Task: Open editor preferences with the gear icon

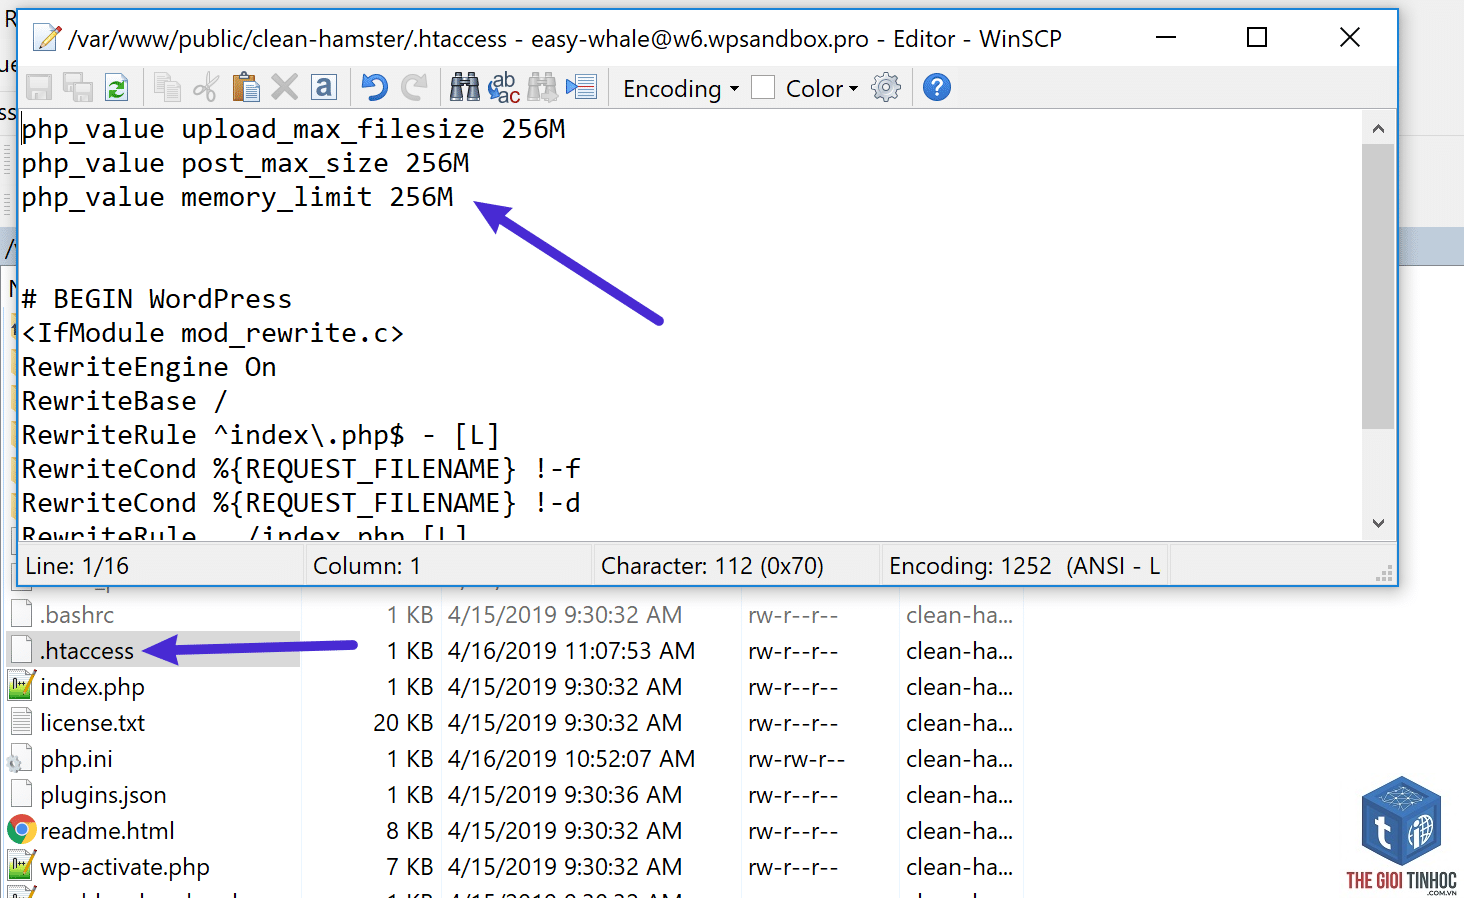Action: (x=886, y=88)
